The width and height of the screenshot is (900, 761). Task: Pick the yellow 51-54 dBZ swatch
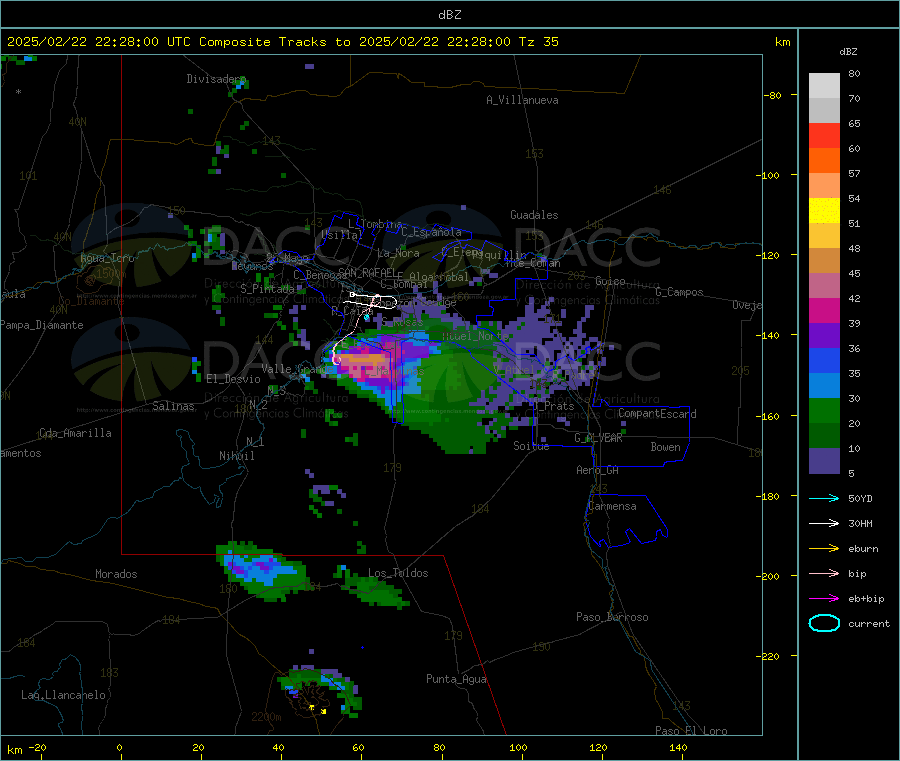pos(824,211)
